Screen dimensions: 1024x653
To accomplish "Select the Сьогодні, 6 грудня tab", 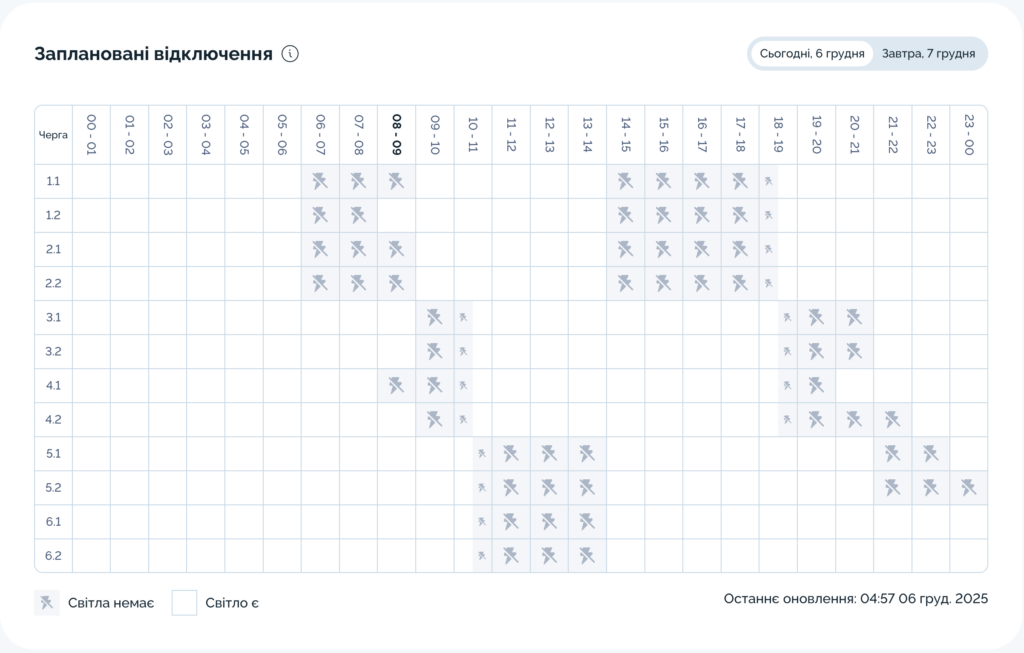I will point(812,54).
